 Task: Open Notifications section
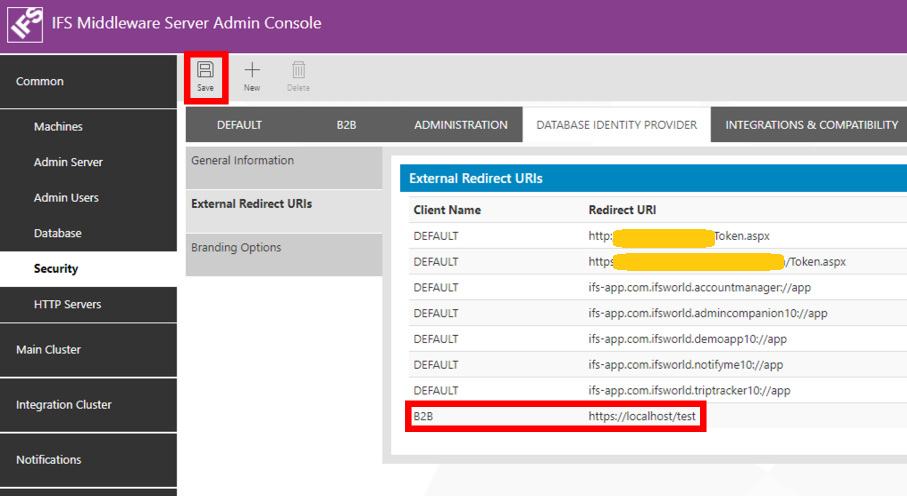tap(89, 460)
